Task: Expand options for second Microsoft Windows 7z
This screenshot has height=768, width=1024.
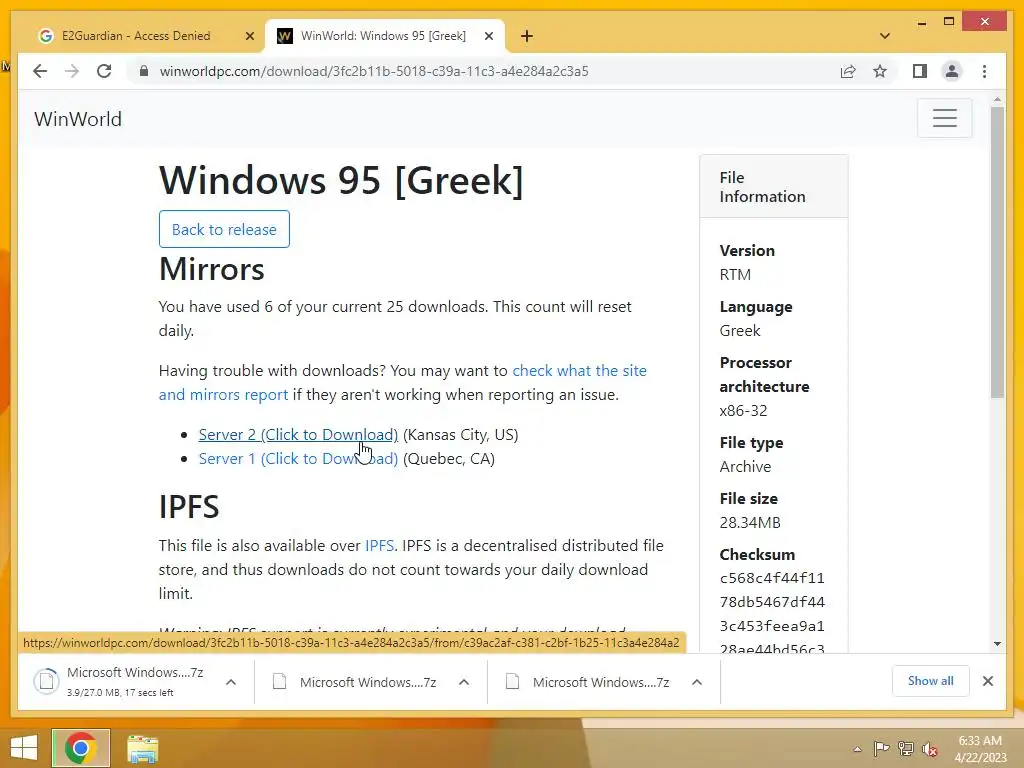Action: click(x=464, y=682)
